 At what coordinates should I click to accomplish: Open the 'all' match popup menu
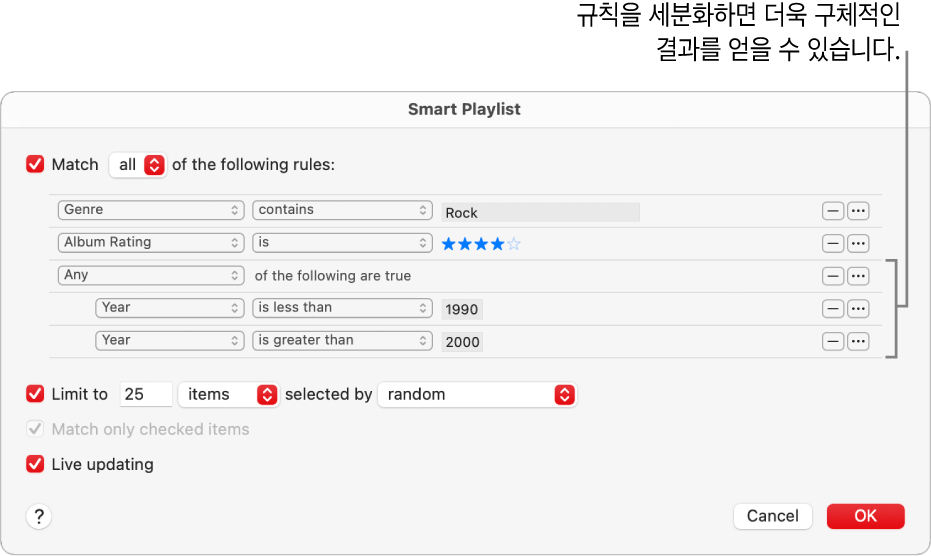click(x=137, y=165)
